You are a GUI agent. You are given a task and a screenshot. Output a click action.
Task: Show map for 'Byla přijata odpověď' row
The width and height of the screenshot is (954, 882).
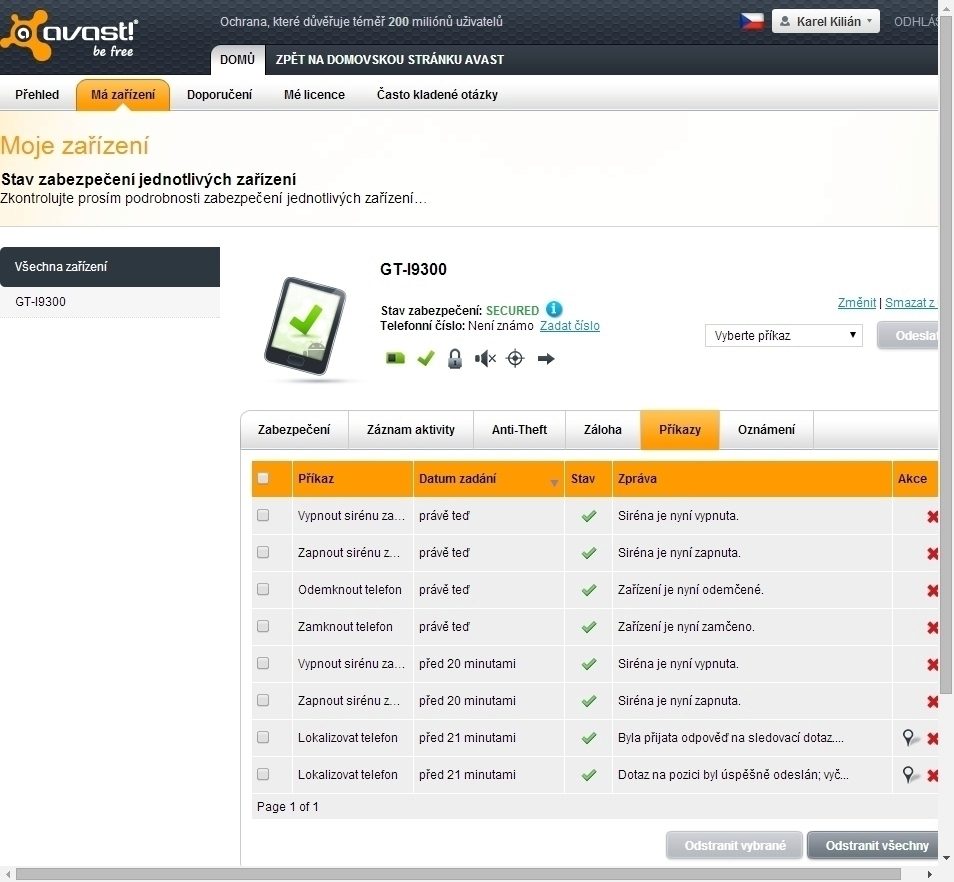(909, 738)
